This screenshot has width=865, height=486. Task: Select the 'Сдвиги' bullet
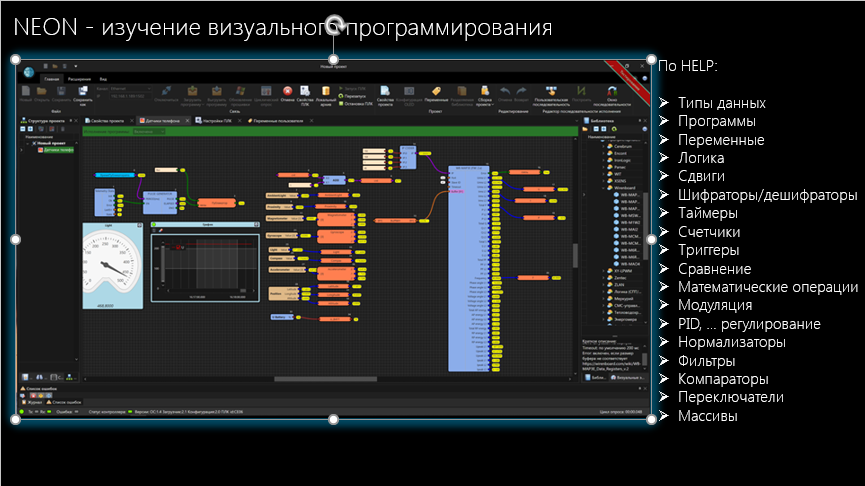click(x=701, y=177)
